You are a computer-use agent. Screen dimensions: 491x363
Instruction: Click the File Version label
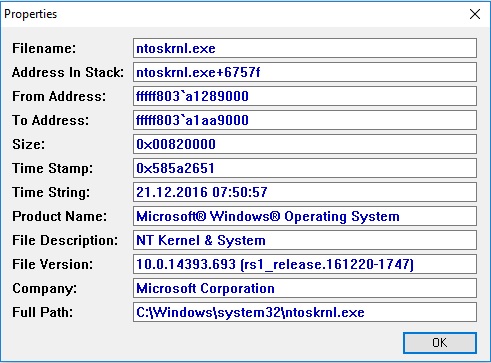click(x=52, y=264)
